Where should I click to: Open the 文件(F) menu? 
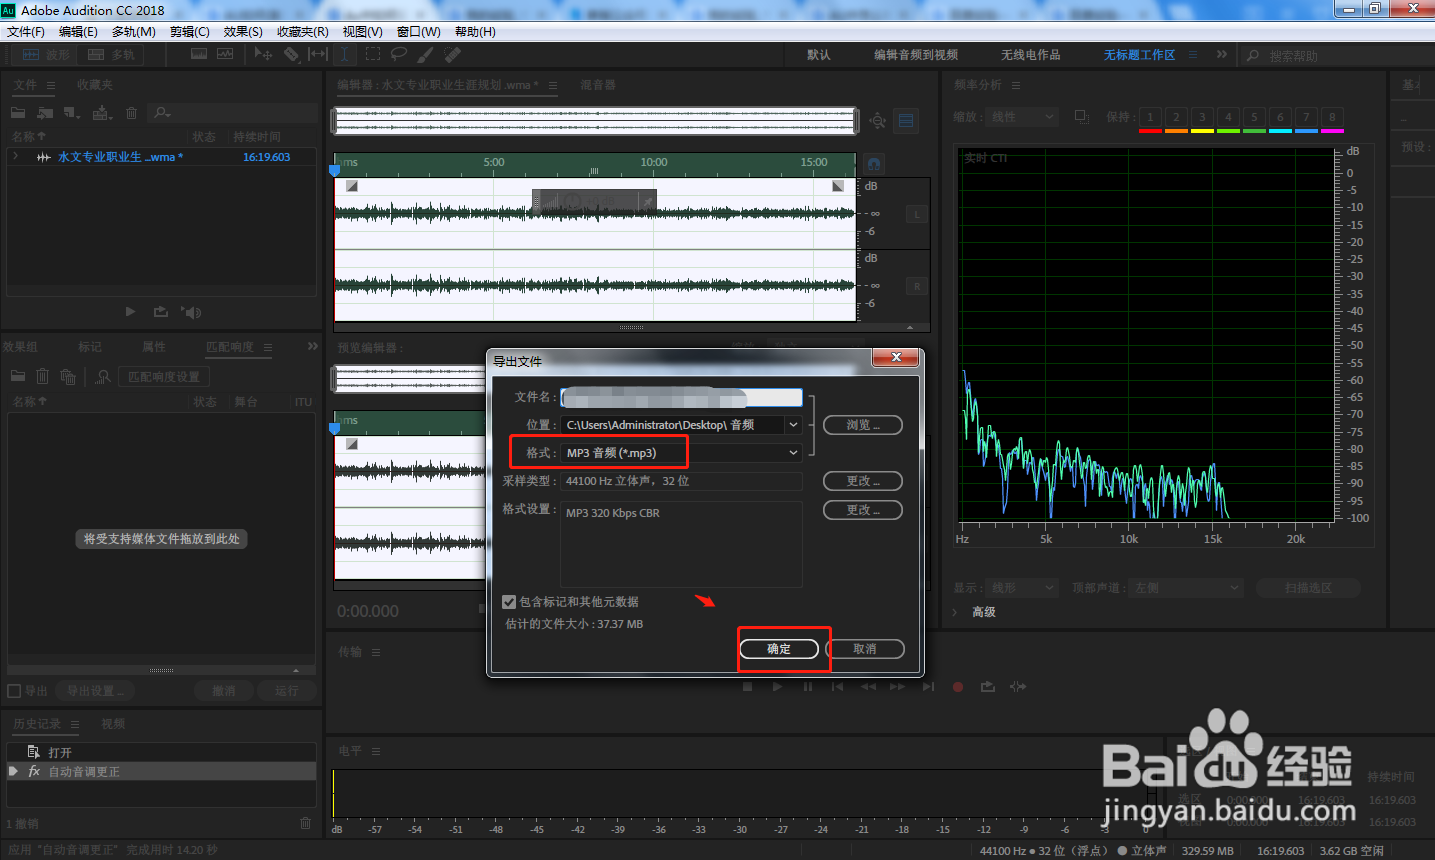click(x=26, y=32)
